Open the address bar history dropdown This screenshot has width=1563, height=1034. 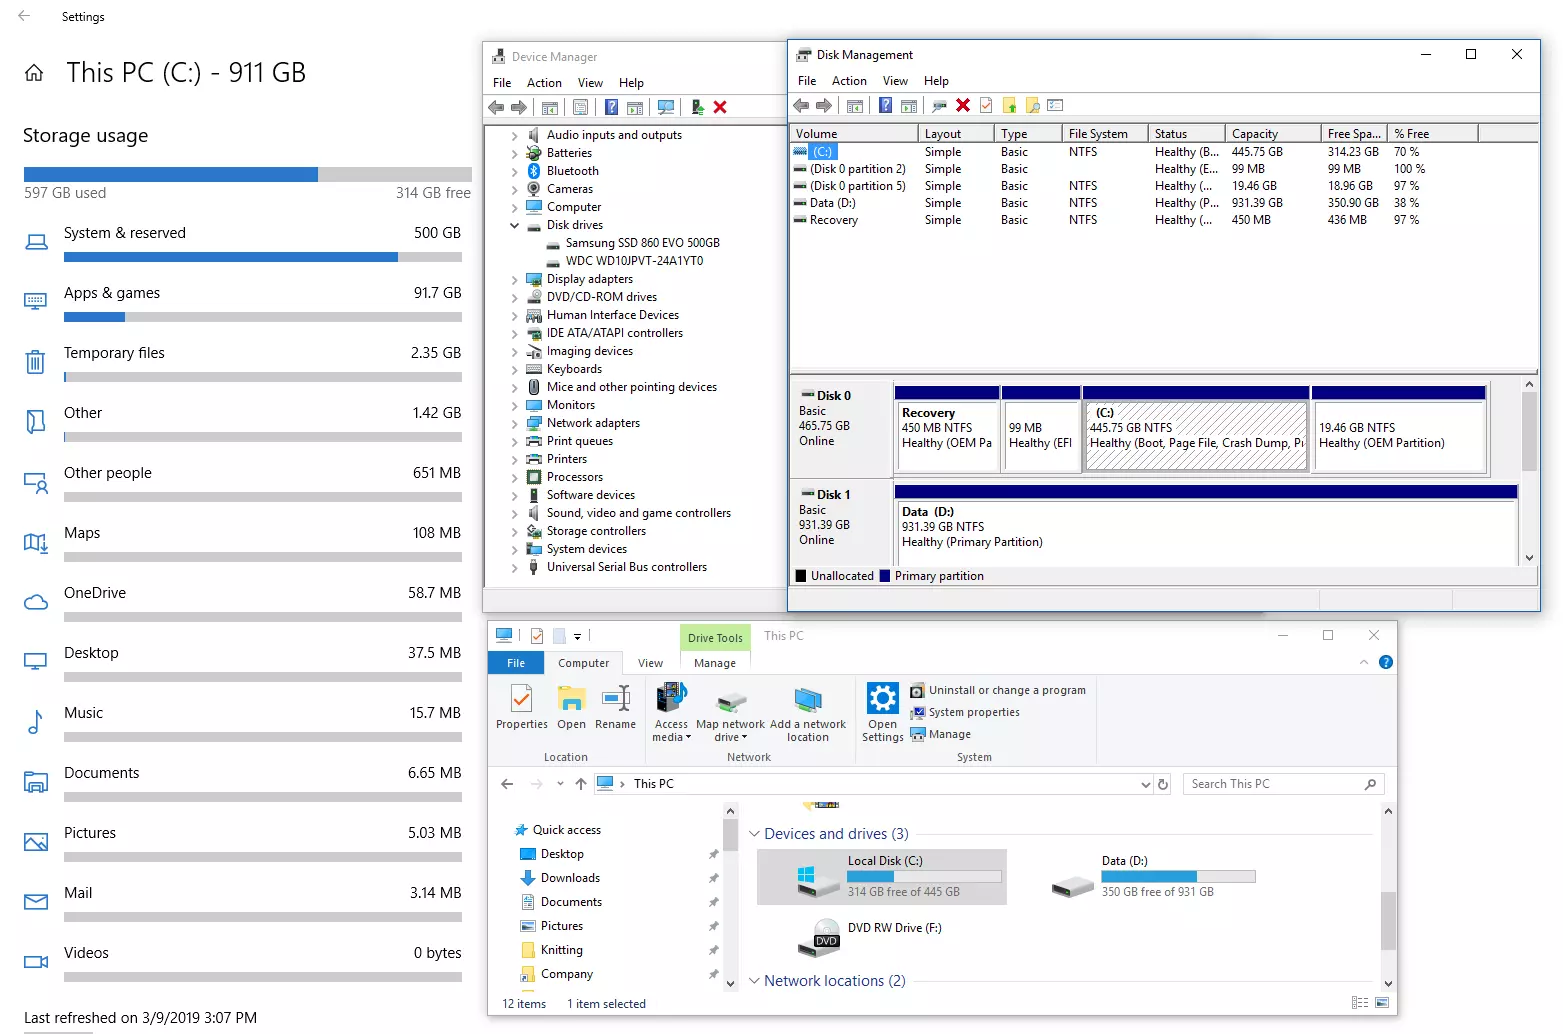1146,785
